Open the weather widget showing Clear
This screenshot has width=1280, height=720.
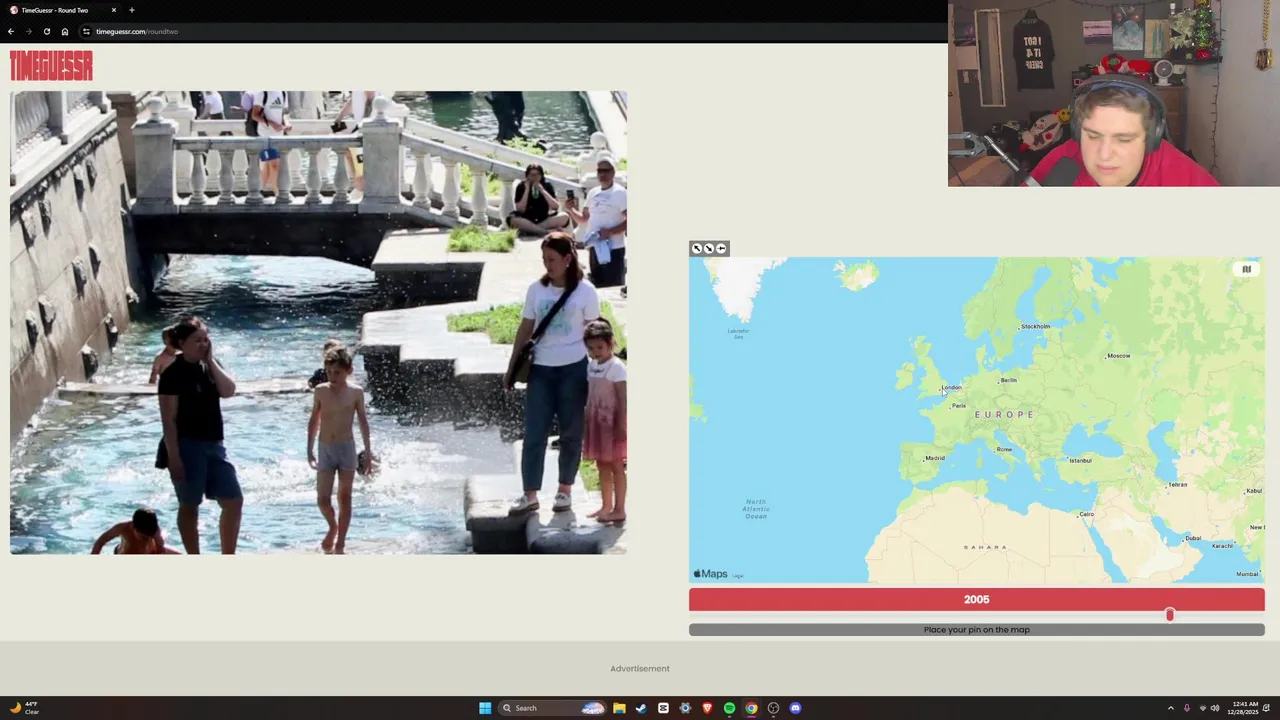click(24, 708)
